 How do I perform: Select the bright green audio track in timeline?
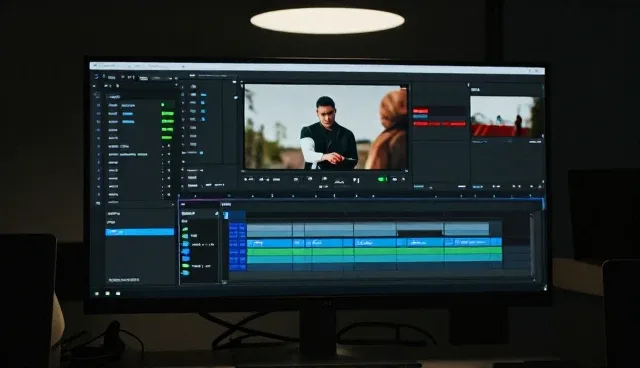pyautogui.click(x=374, y=251)
